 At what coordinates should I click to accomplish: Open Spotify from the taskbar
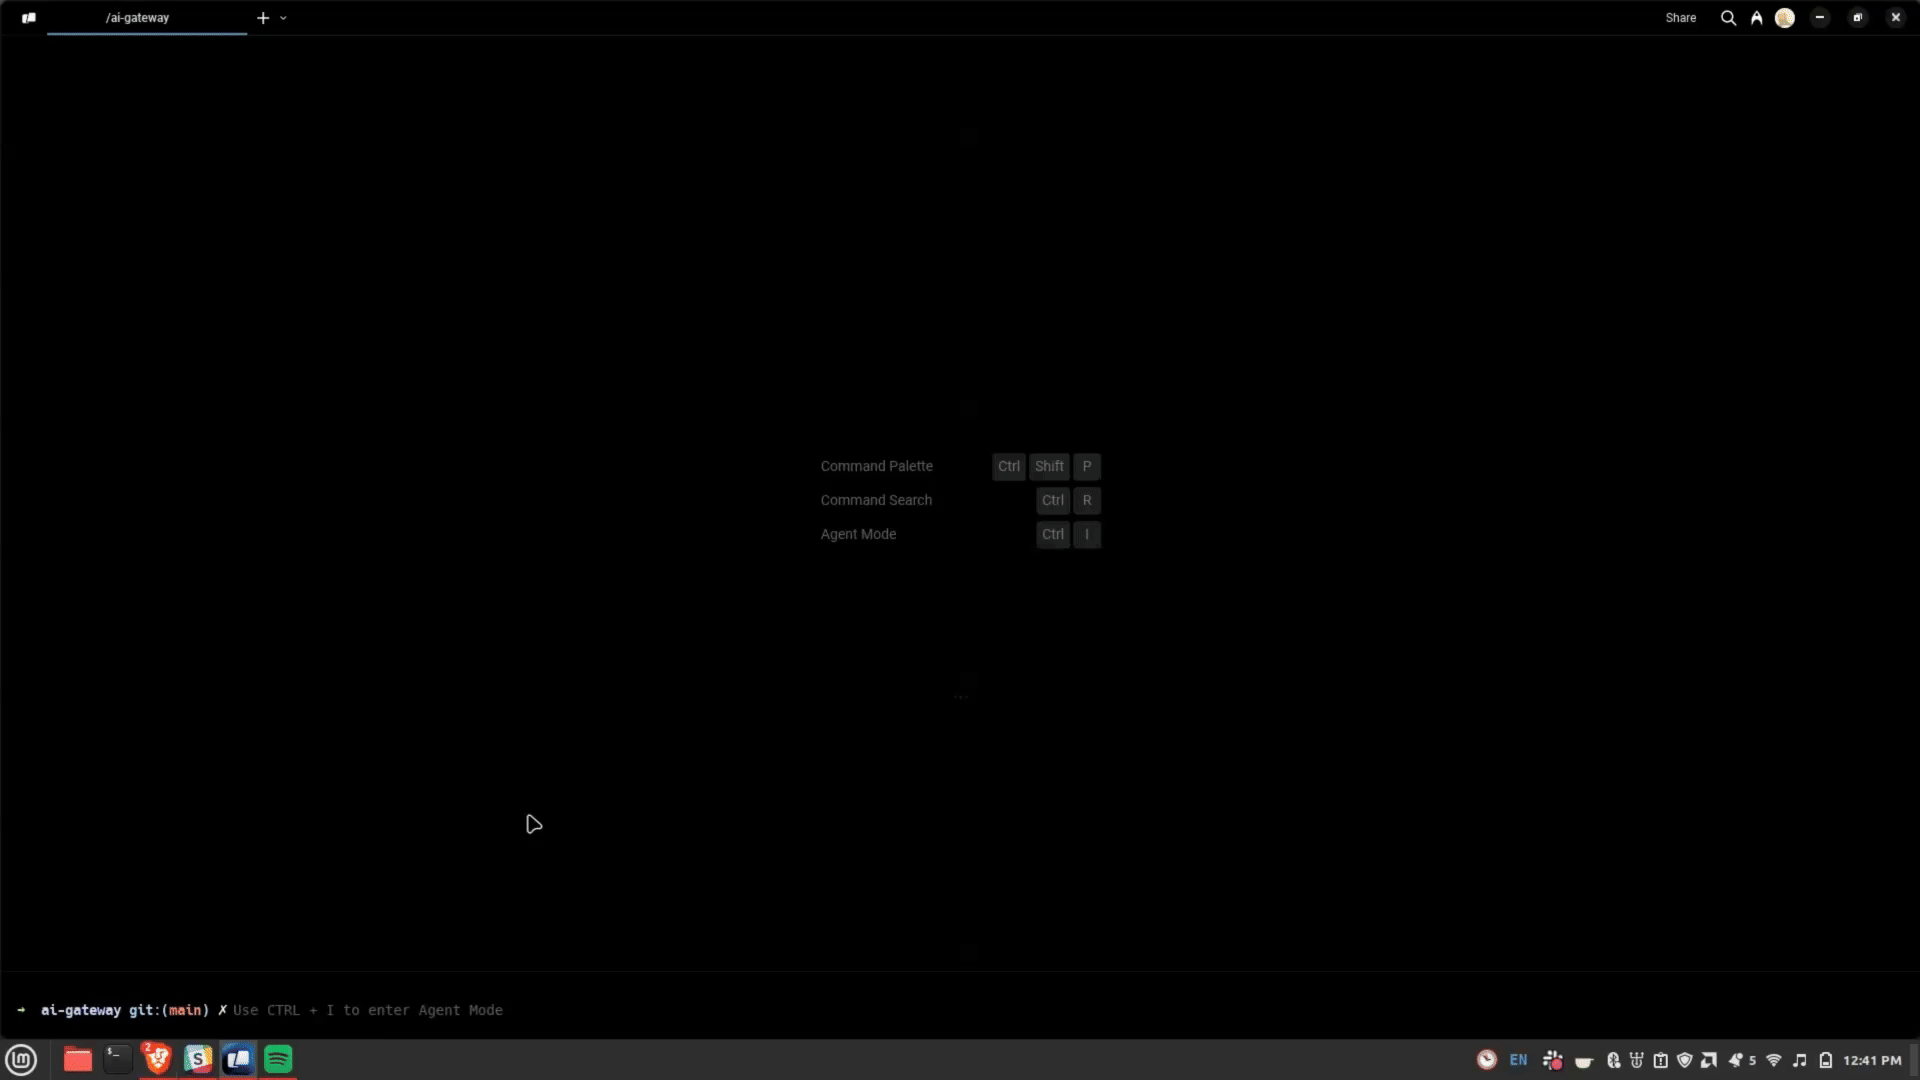(x=278, y=1059)
